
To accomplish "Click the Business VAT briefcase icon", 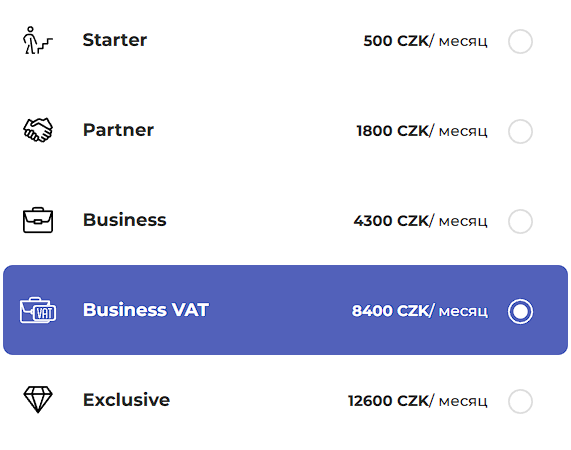I will (38, 310).
